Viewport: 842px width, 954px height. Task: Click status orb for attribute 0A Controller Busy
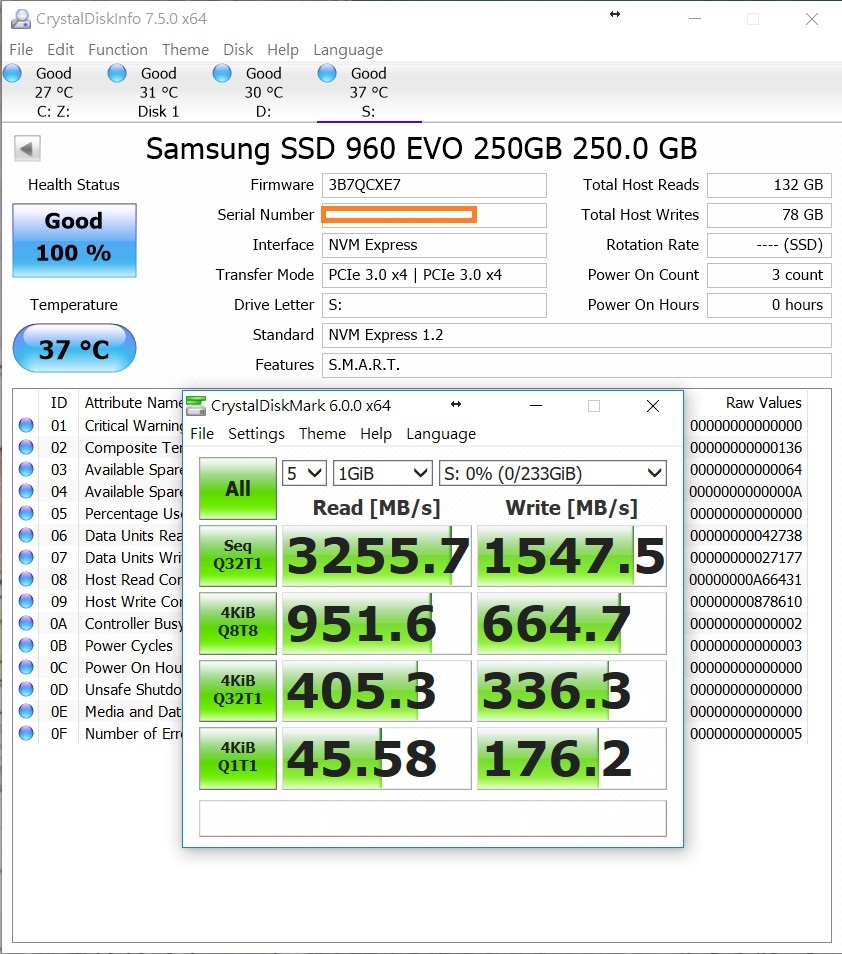[x=26, y=623]
